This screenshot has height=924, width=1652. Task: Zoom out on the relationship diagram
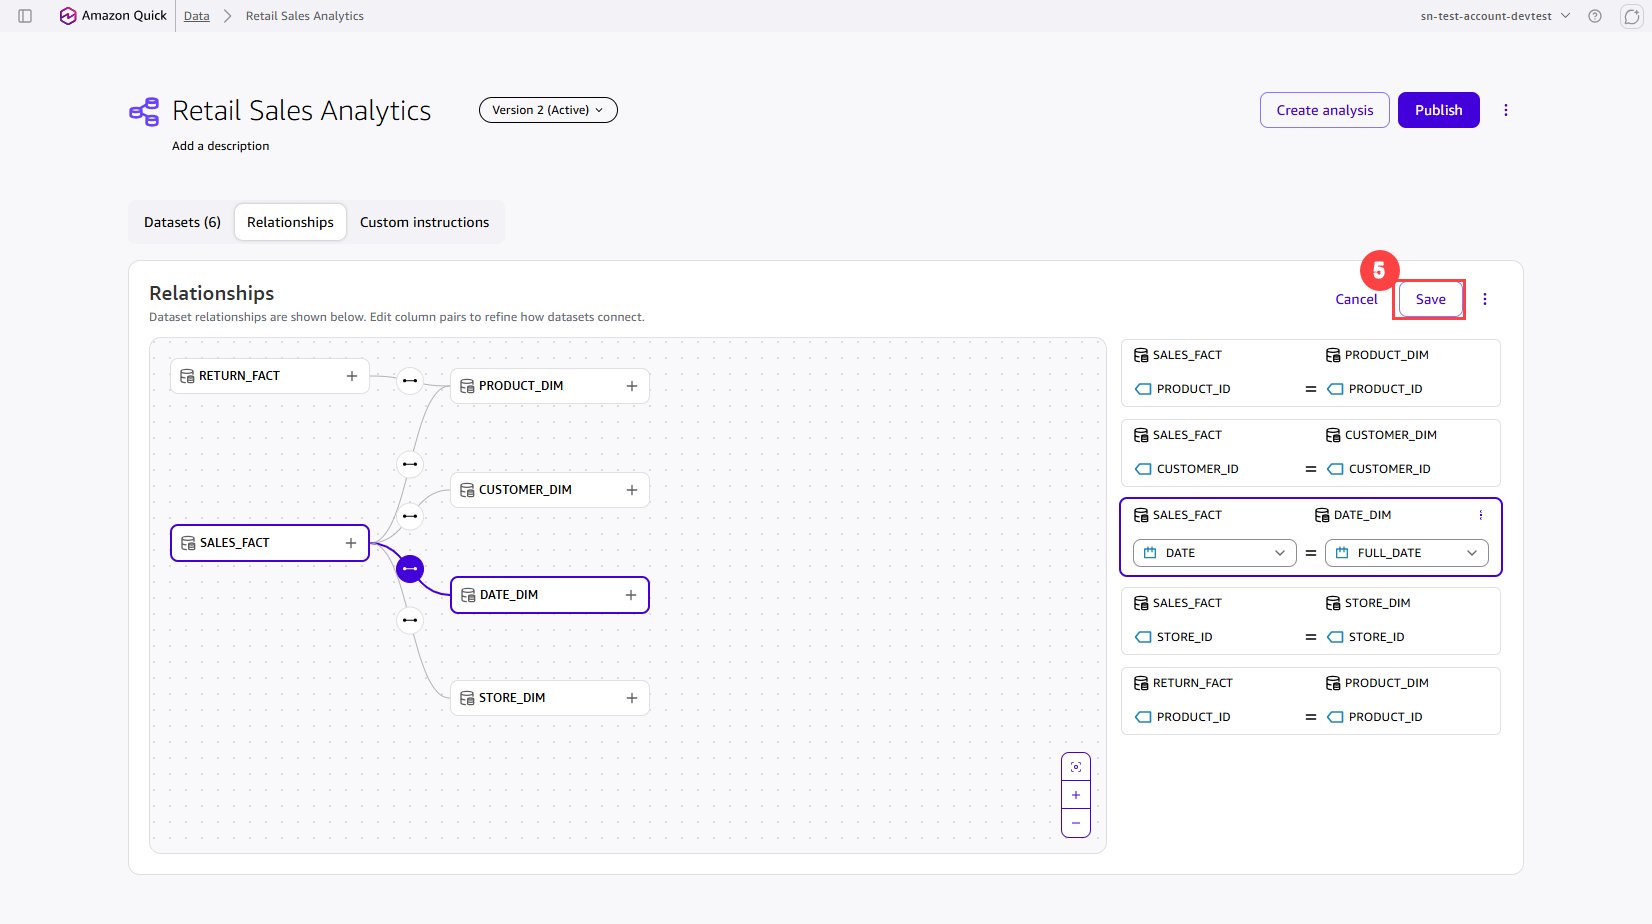coord(1076,823)
